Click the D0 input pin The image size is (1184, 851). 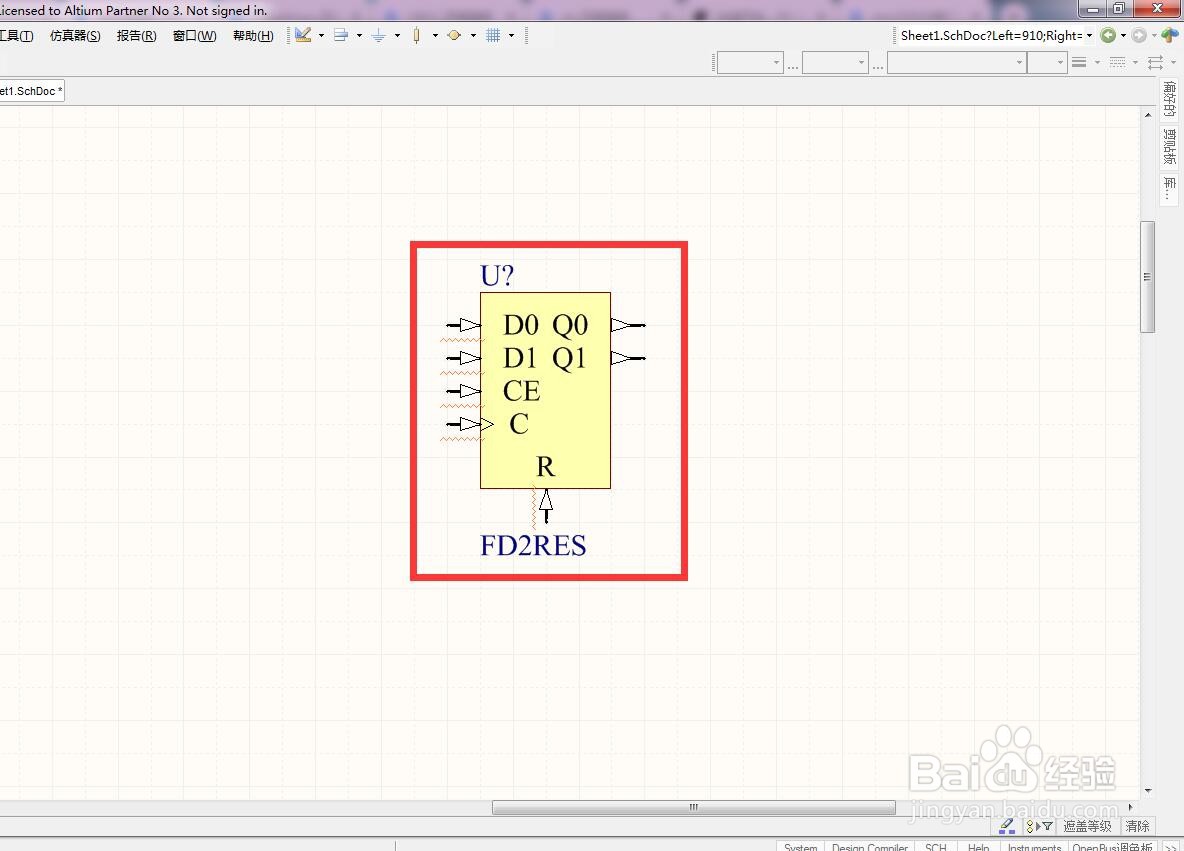pyautogui.click(x=464, y=325)
